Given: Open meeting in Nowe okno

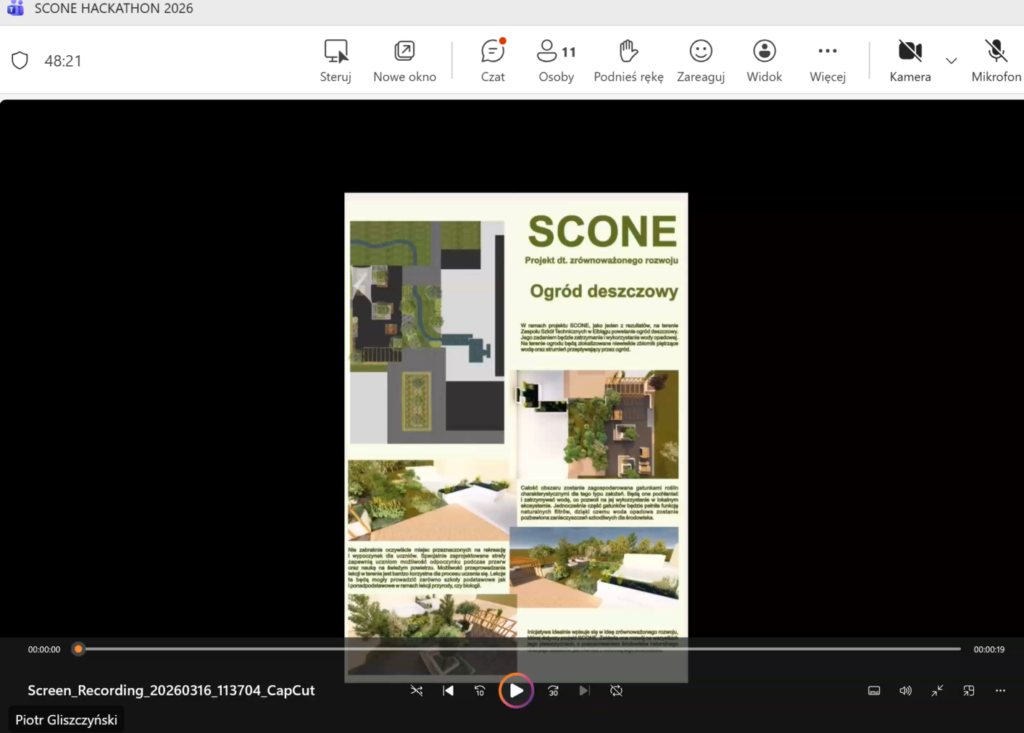Looking at the screenshot, I should click(x=404, y=60).
